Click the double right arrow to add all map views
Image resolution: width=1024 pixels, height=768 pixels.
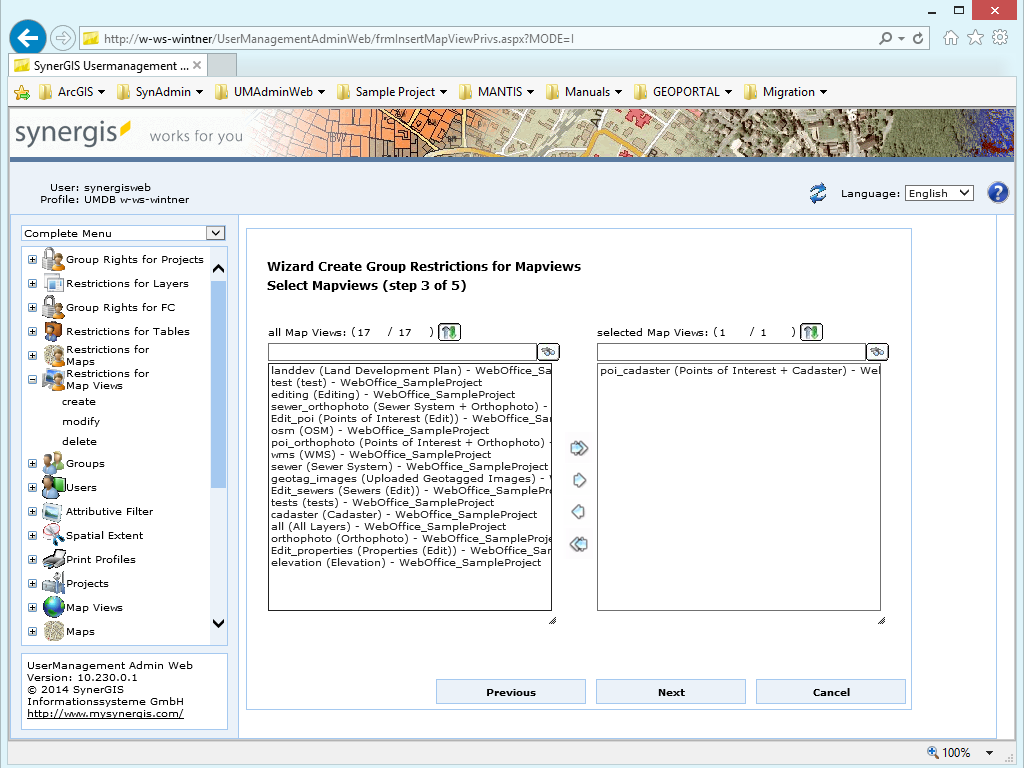(578, 448)
